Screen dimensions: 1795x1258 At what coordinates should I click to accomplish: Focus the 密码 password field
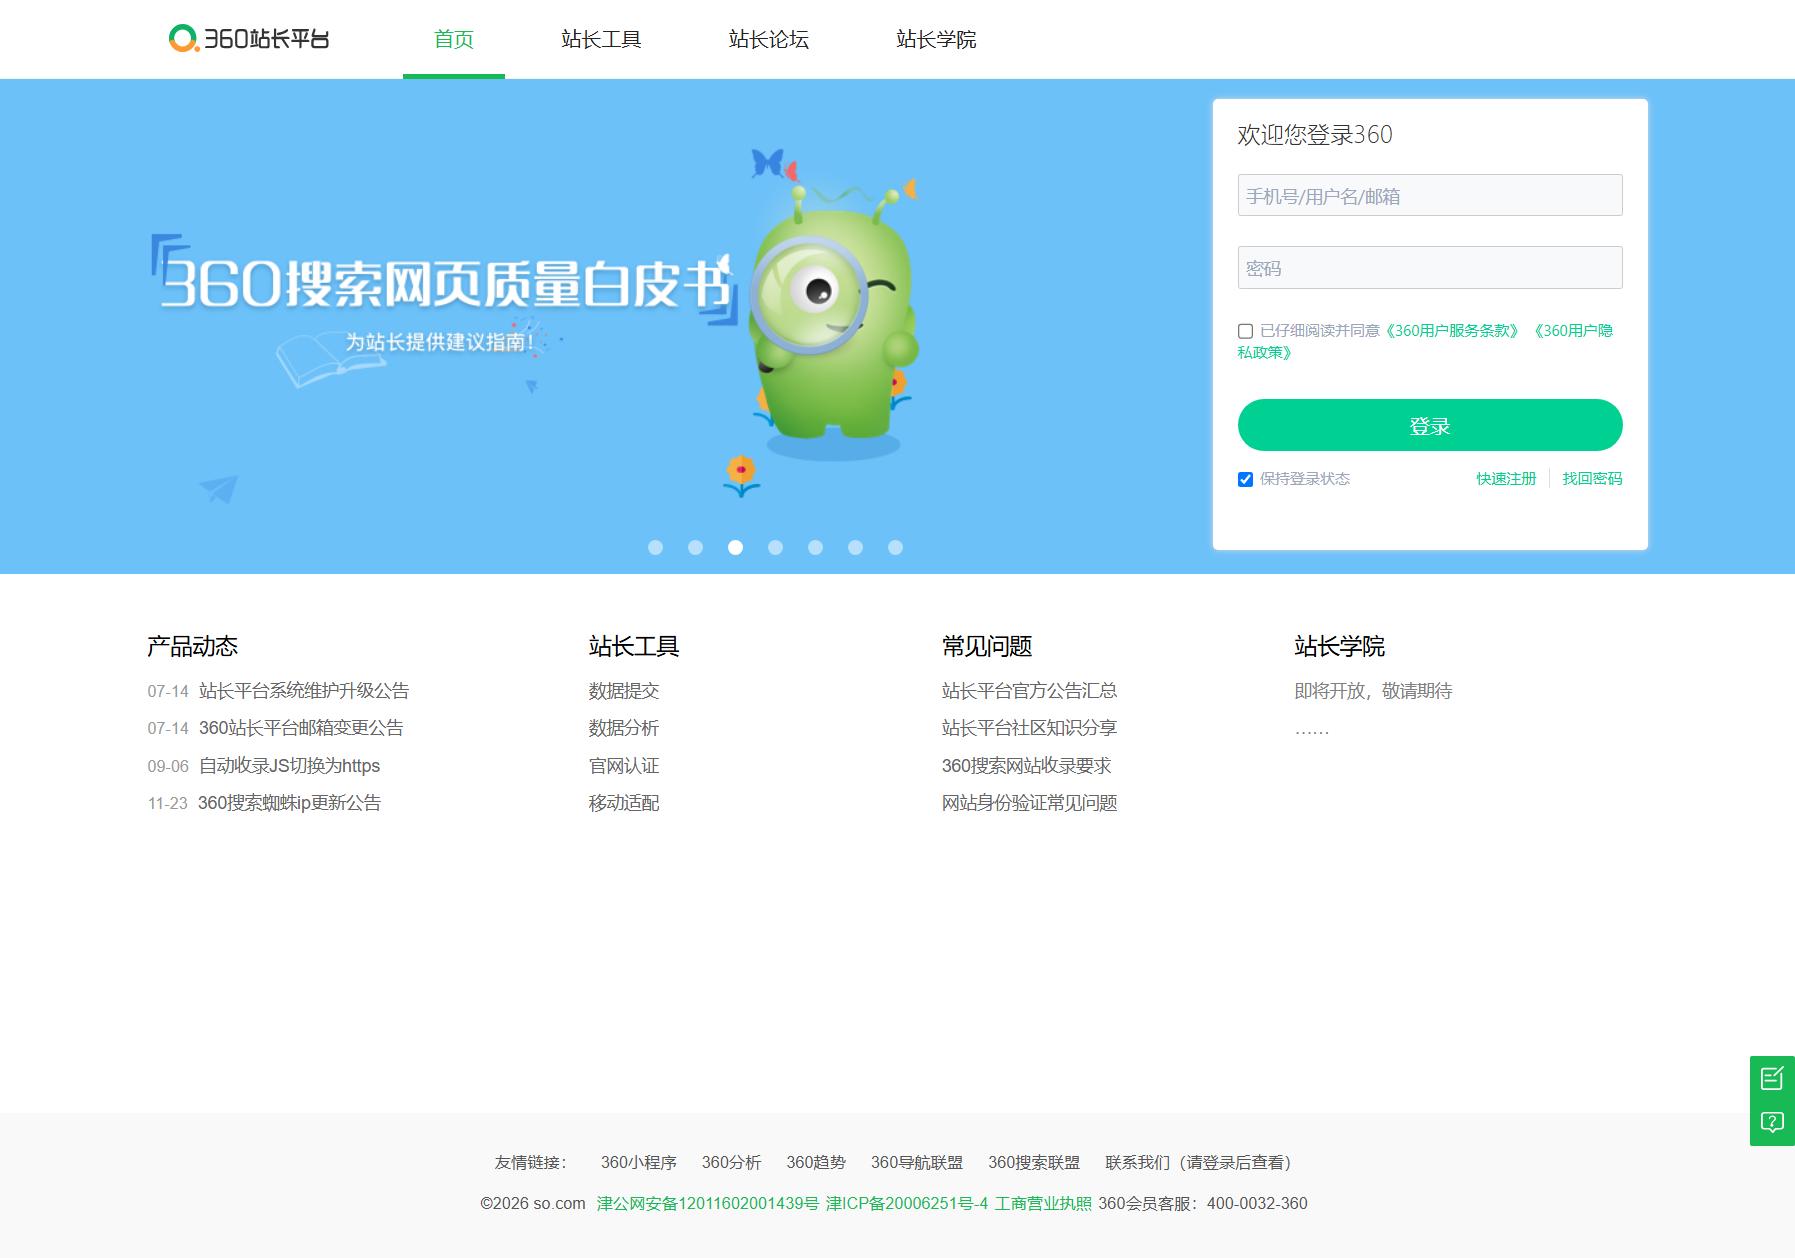coord(1430,268)
